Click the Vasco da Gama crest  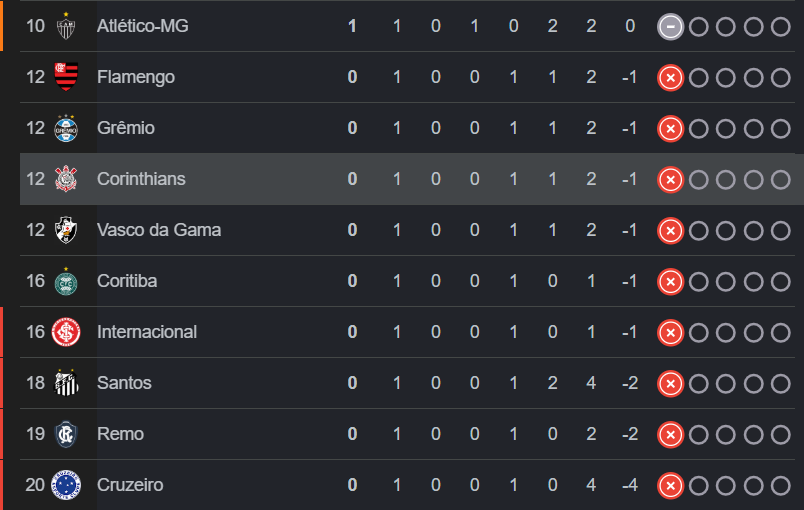click(66, 230)
